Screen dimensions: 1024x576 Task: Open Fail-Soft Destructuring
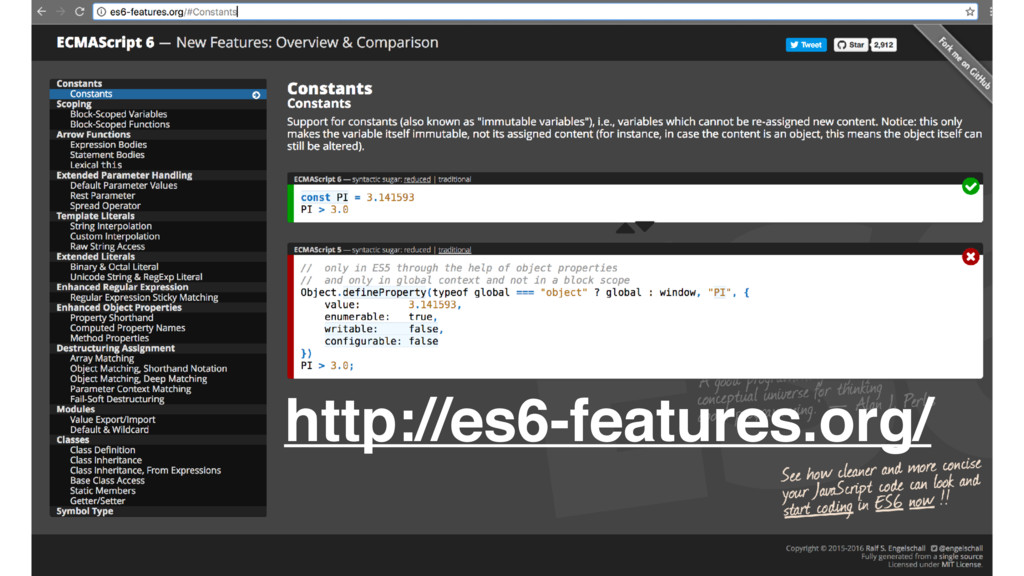pyautogui.click(x=117, y=399)
